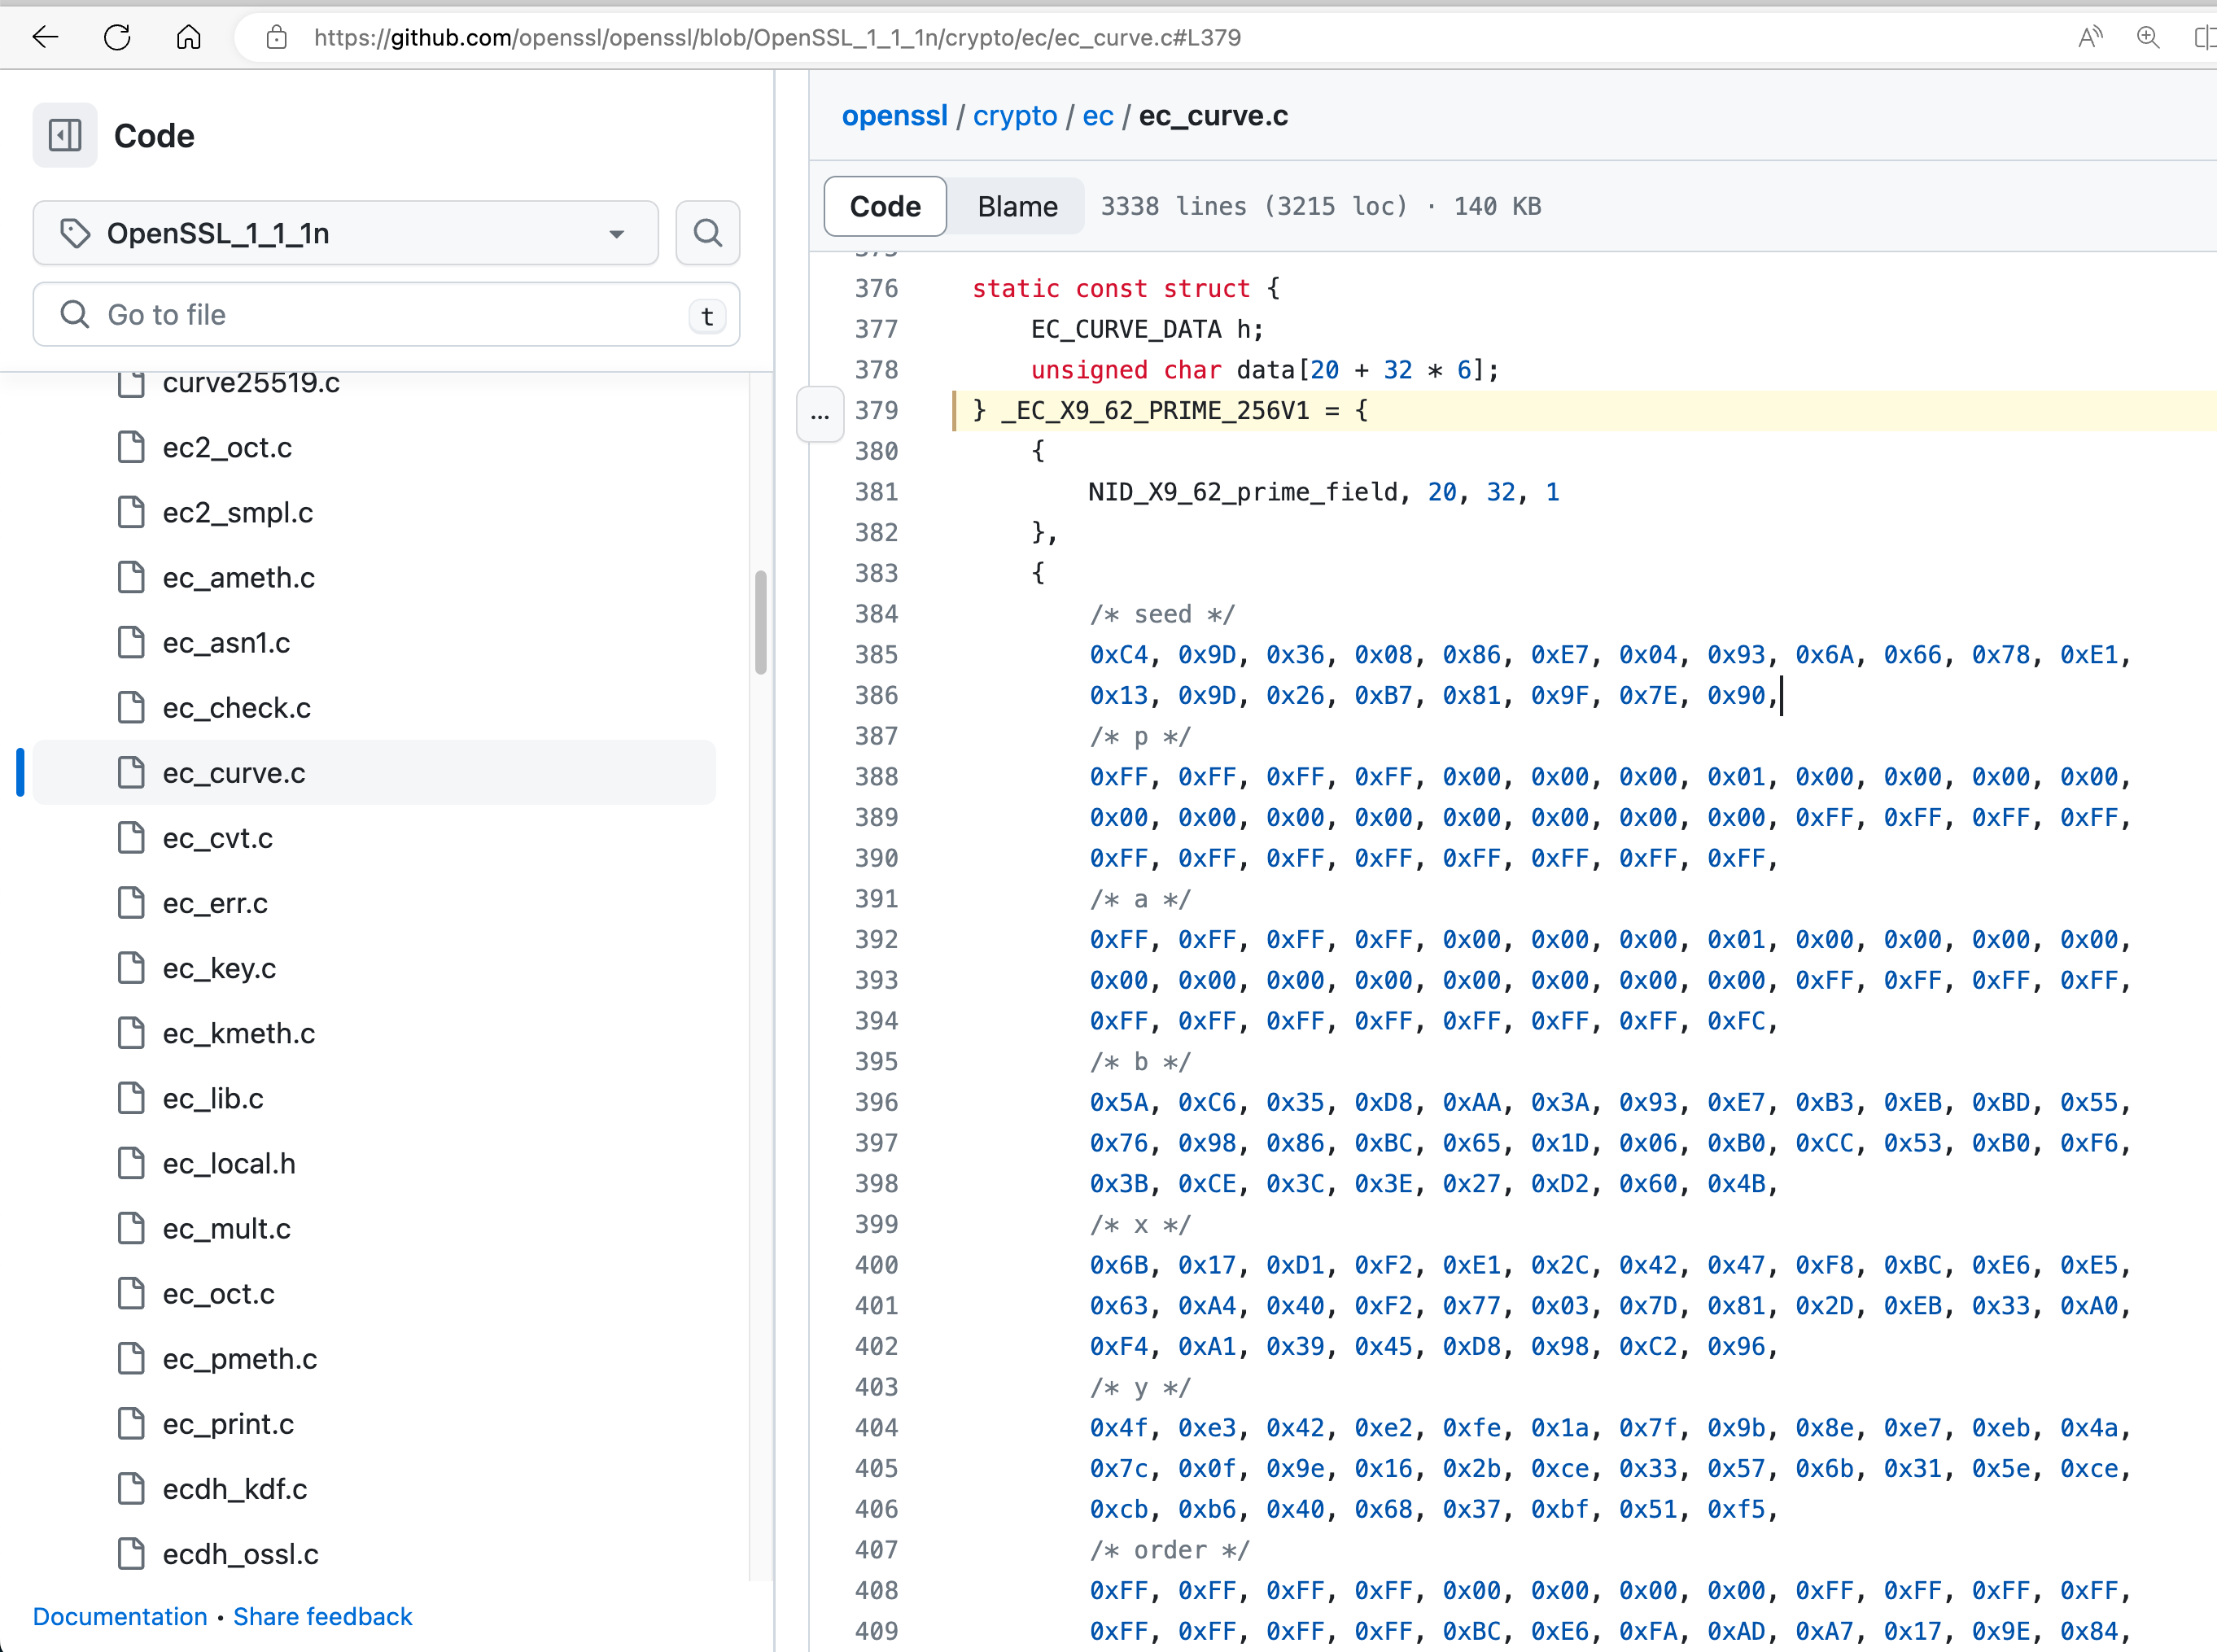Switch to the Blame view tab
Image resolution: width=2217 pixels, height=1652 pixels.
click(1017, 206)
